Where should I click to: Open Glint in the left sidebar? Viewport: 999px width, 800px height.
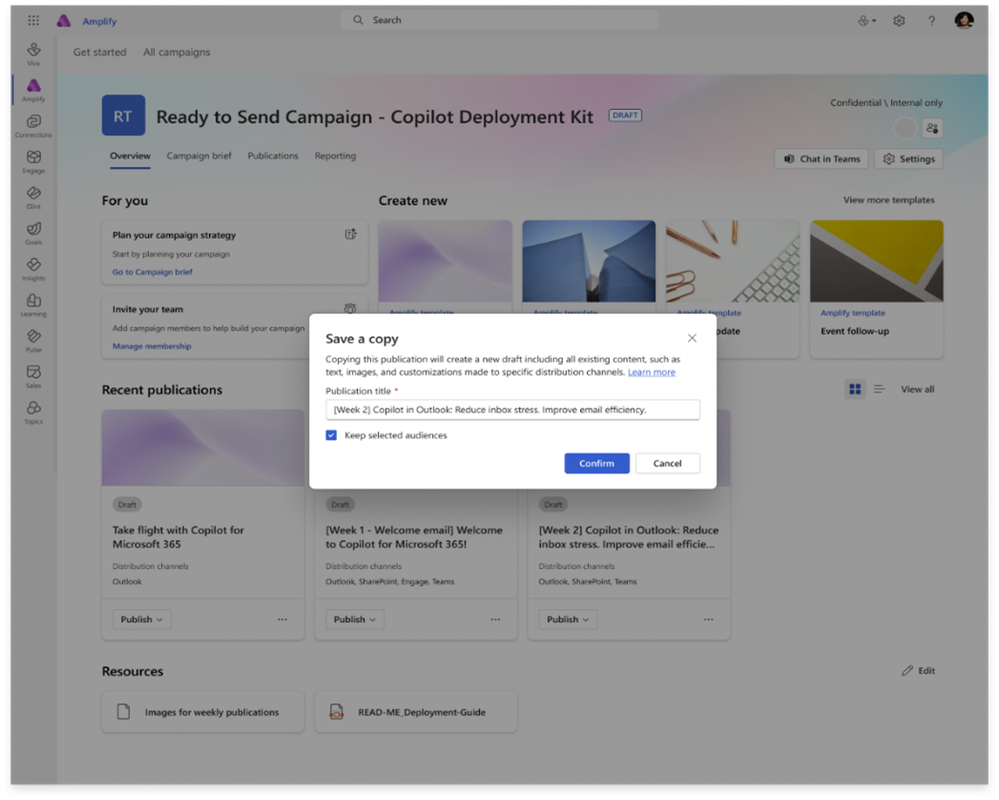click(34, 197)
